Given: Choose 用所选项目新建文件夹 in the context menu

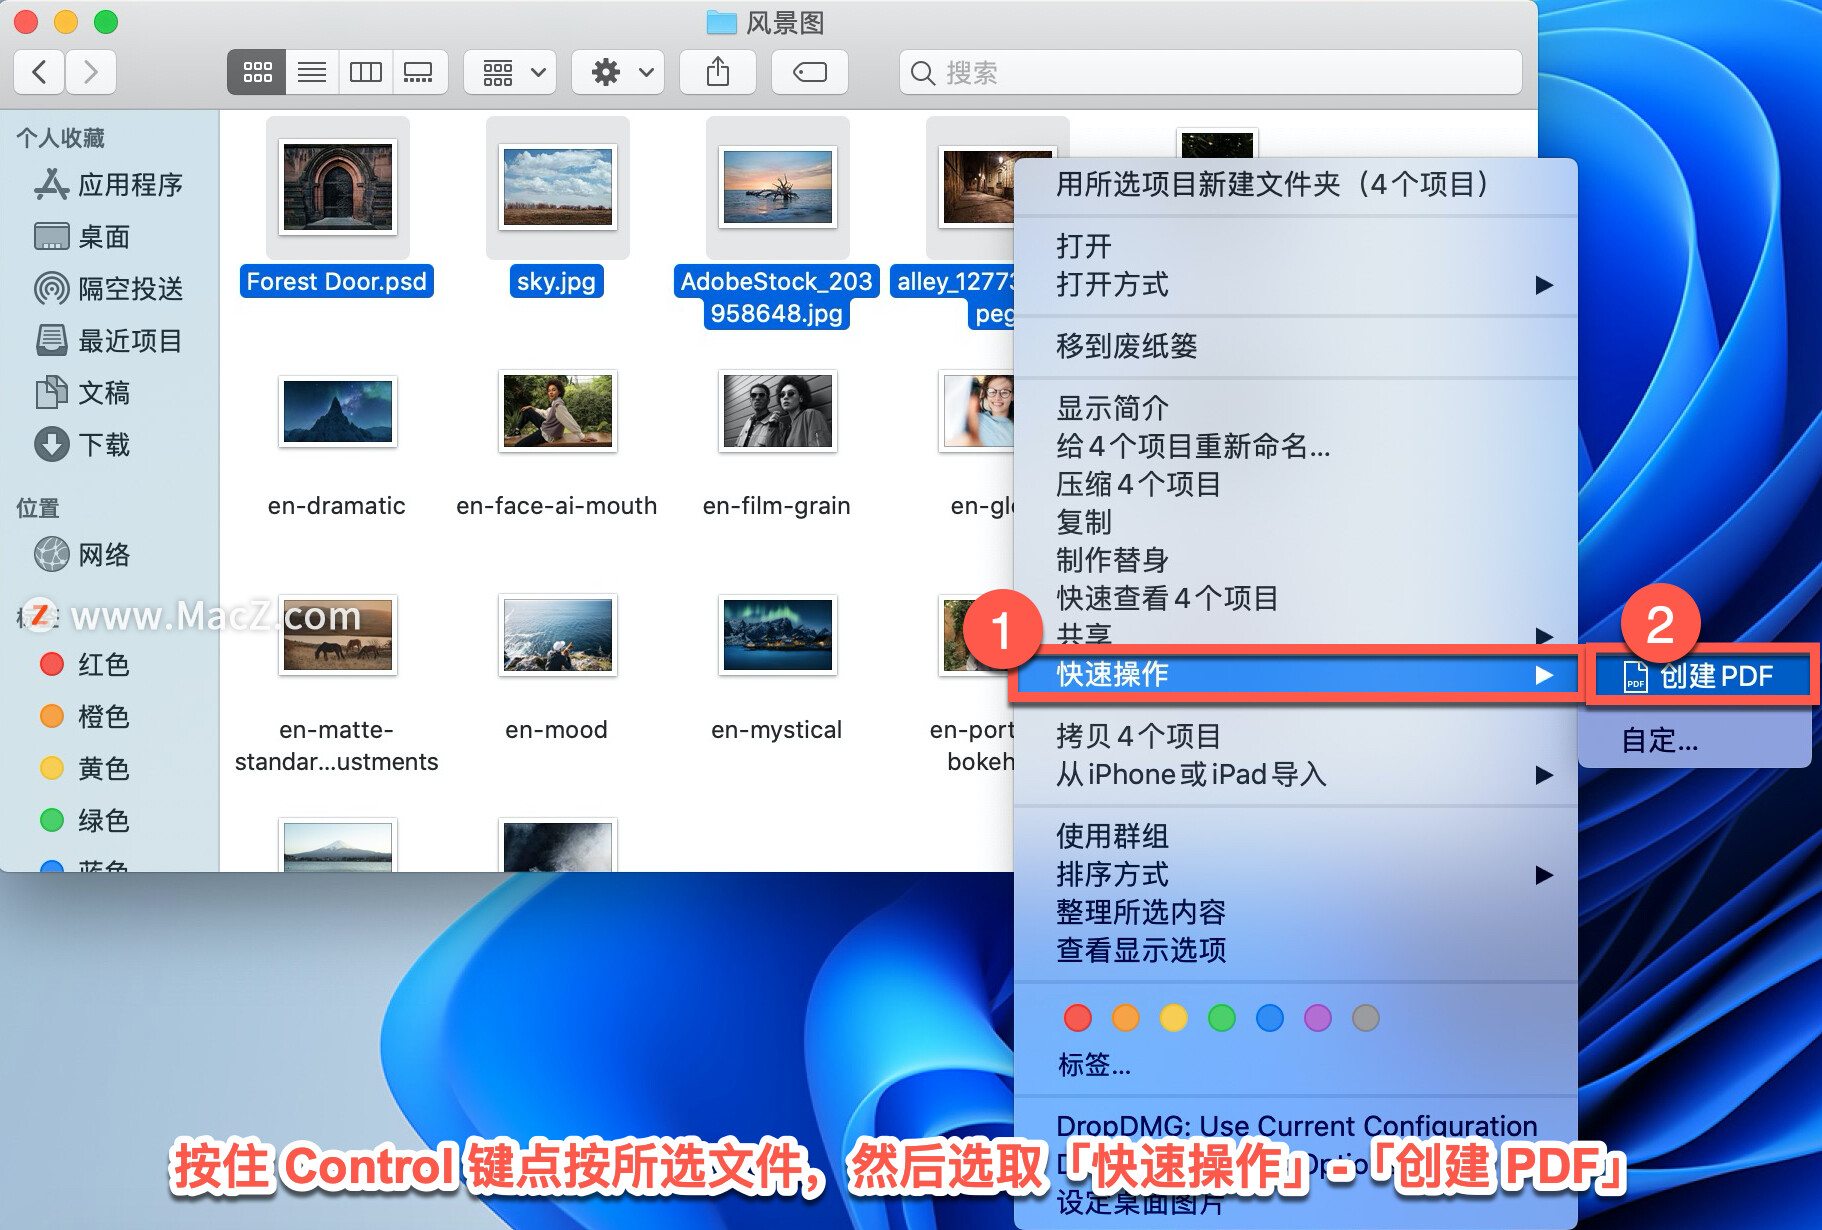Looking at the screenshot, I should click(x=1296, y=185).
